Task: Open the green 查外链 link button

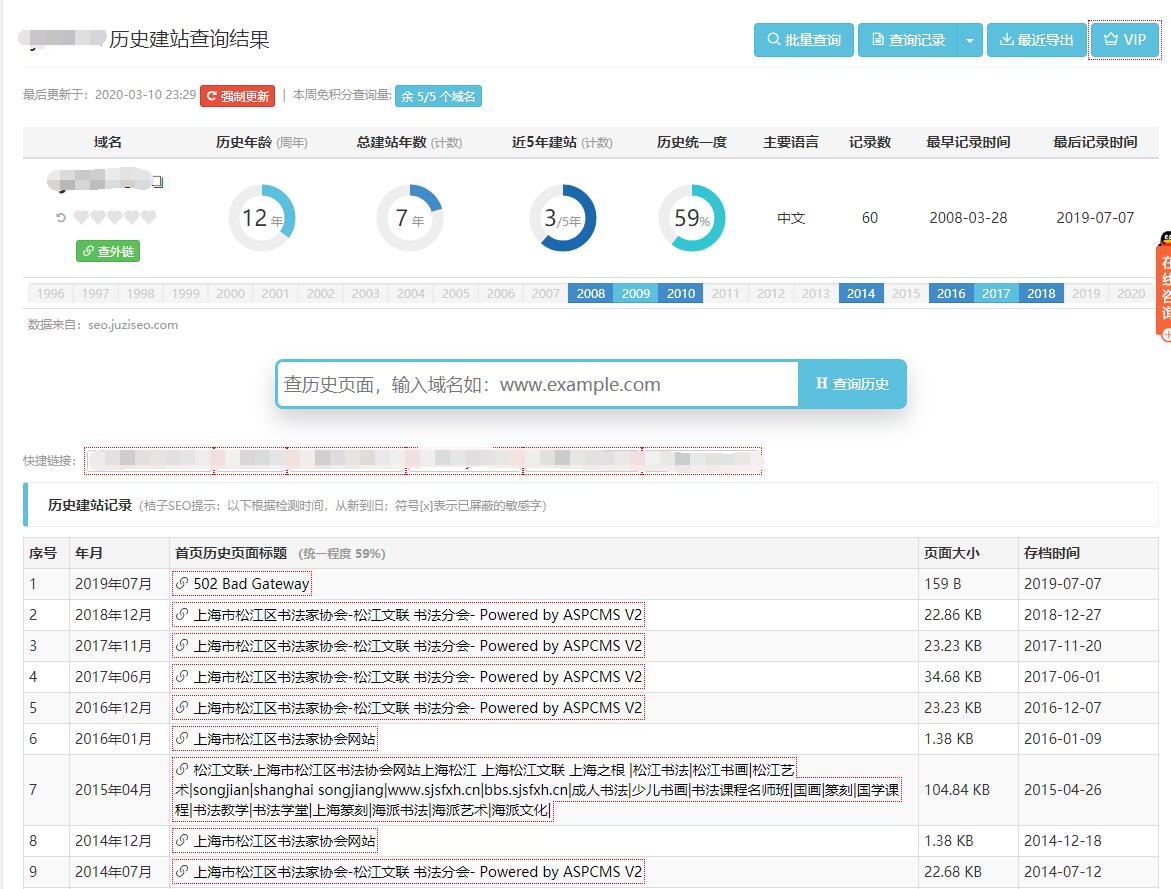Action: pos(106,252)
